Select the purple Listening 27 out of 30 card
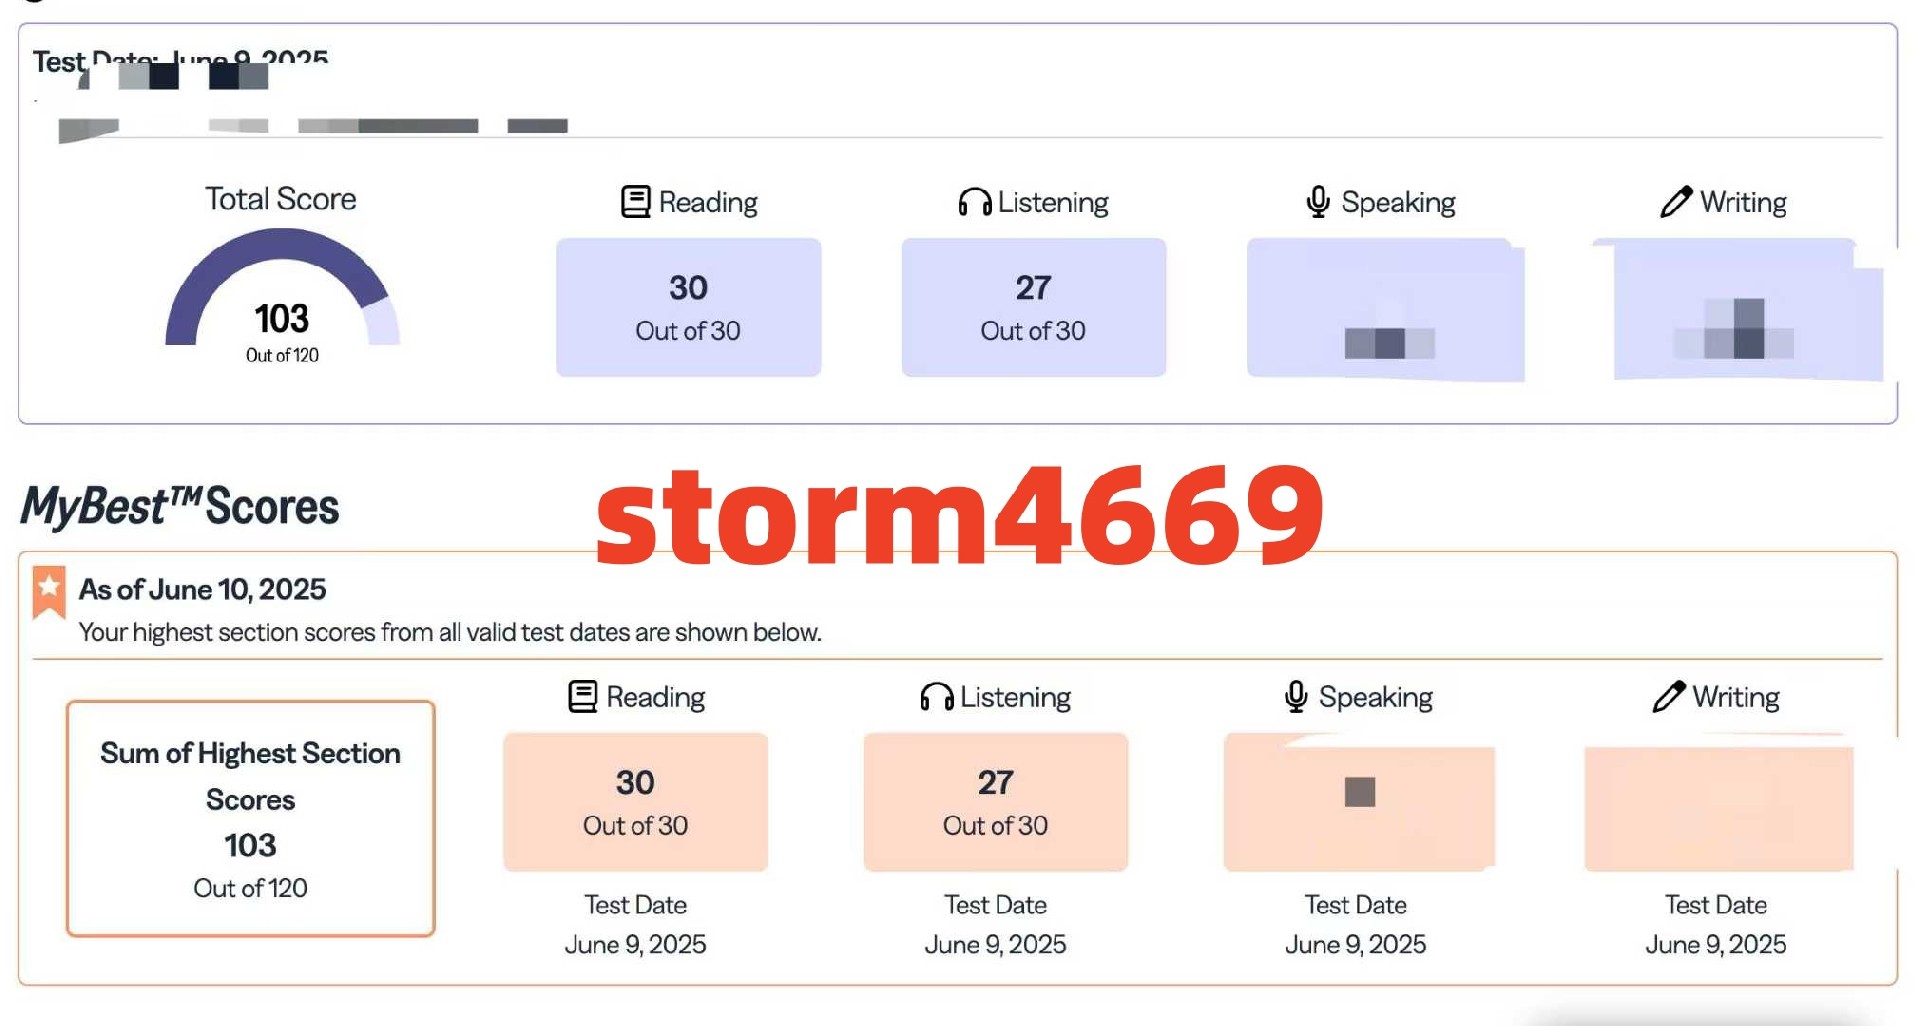This screenshot has width=1920, height=1026. (x=1033, y=307)
